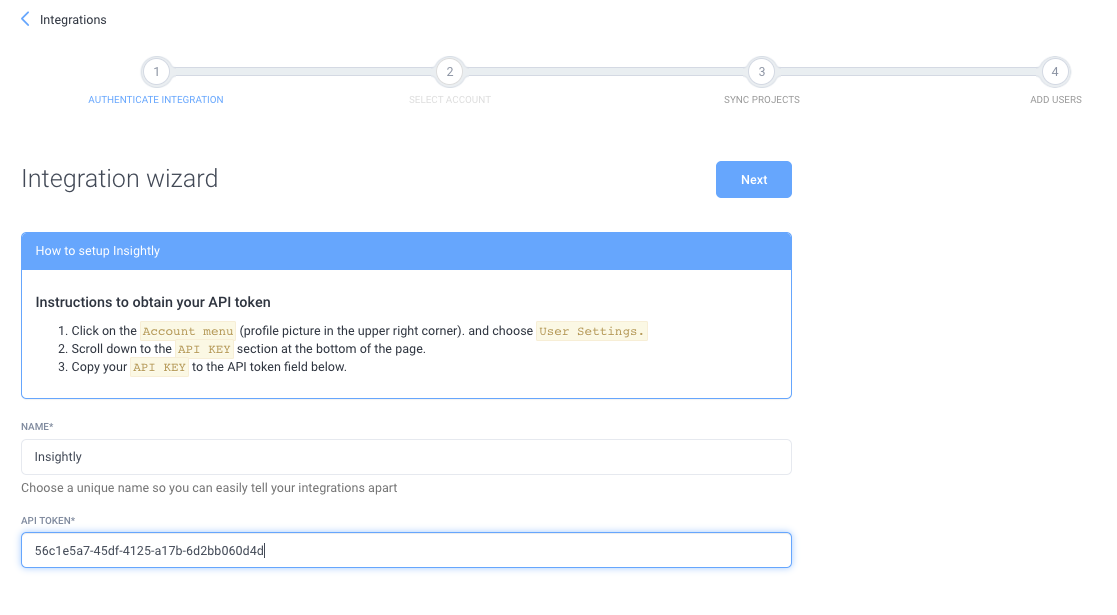Image resolution: width=1117 pixels, height=615 pixels.
Task: Select step 4 circle in the wizard
Action: (x=1055, y=71)
